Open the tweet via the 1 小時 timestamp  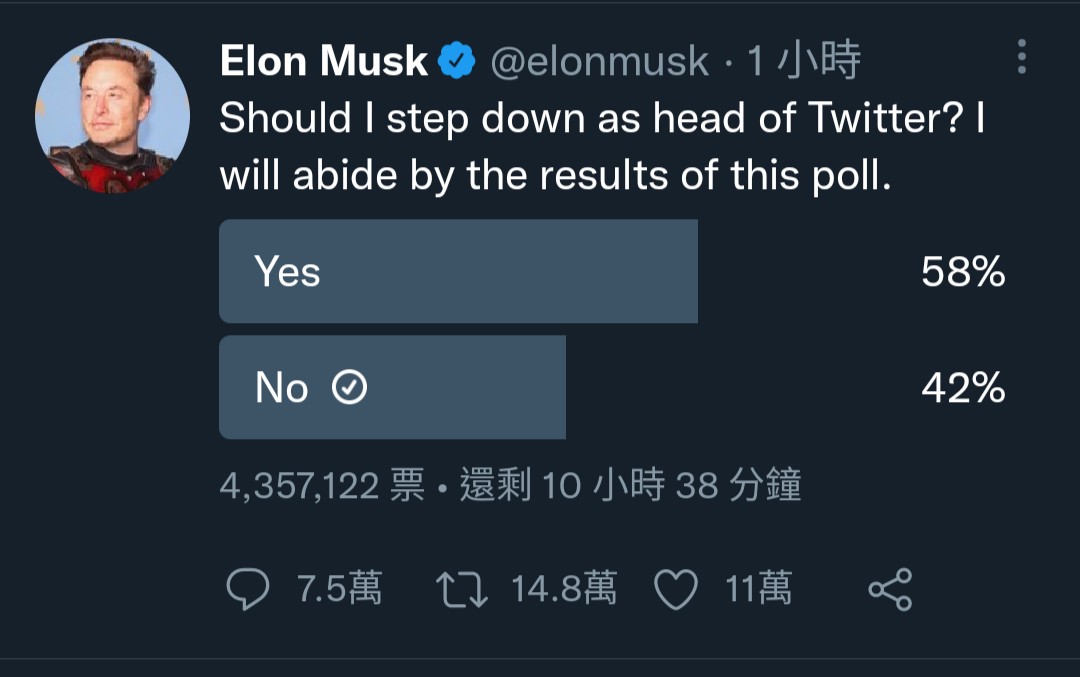click(x=805, y=63)
